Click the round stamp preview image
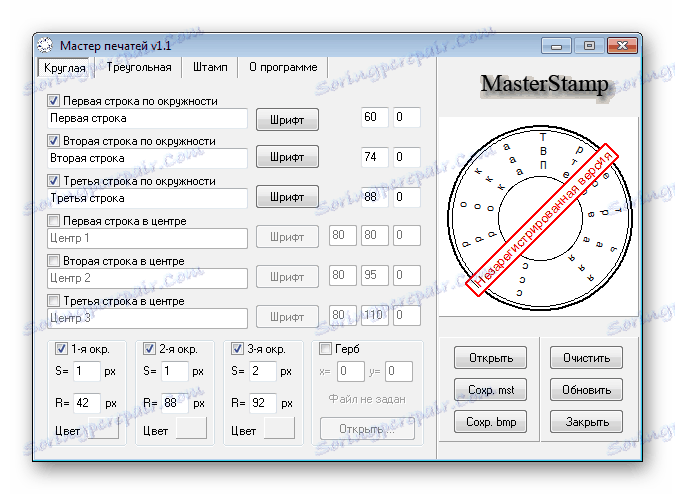The width and height of the screenshot is (675, 494). point(540,218)
